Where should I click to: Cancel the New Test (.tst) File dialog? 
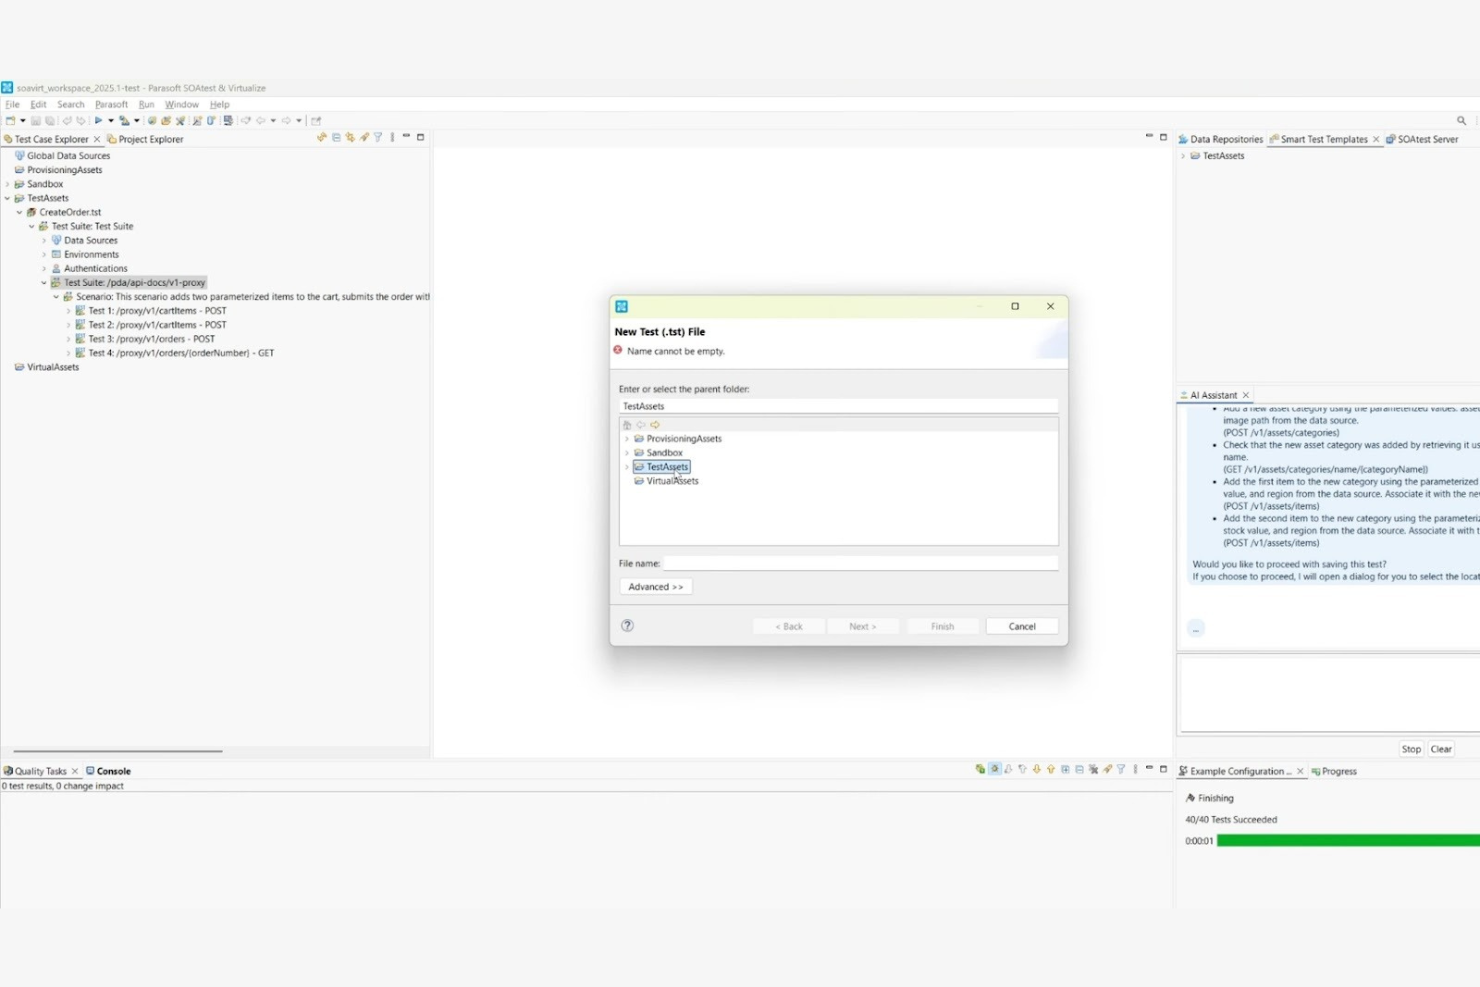pos(1021,625)
